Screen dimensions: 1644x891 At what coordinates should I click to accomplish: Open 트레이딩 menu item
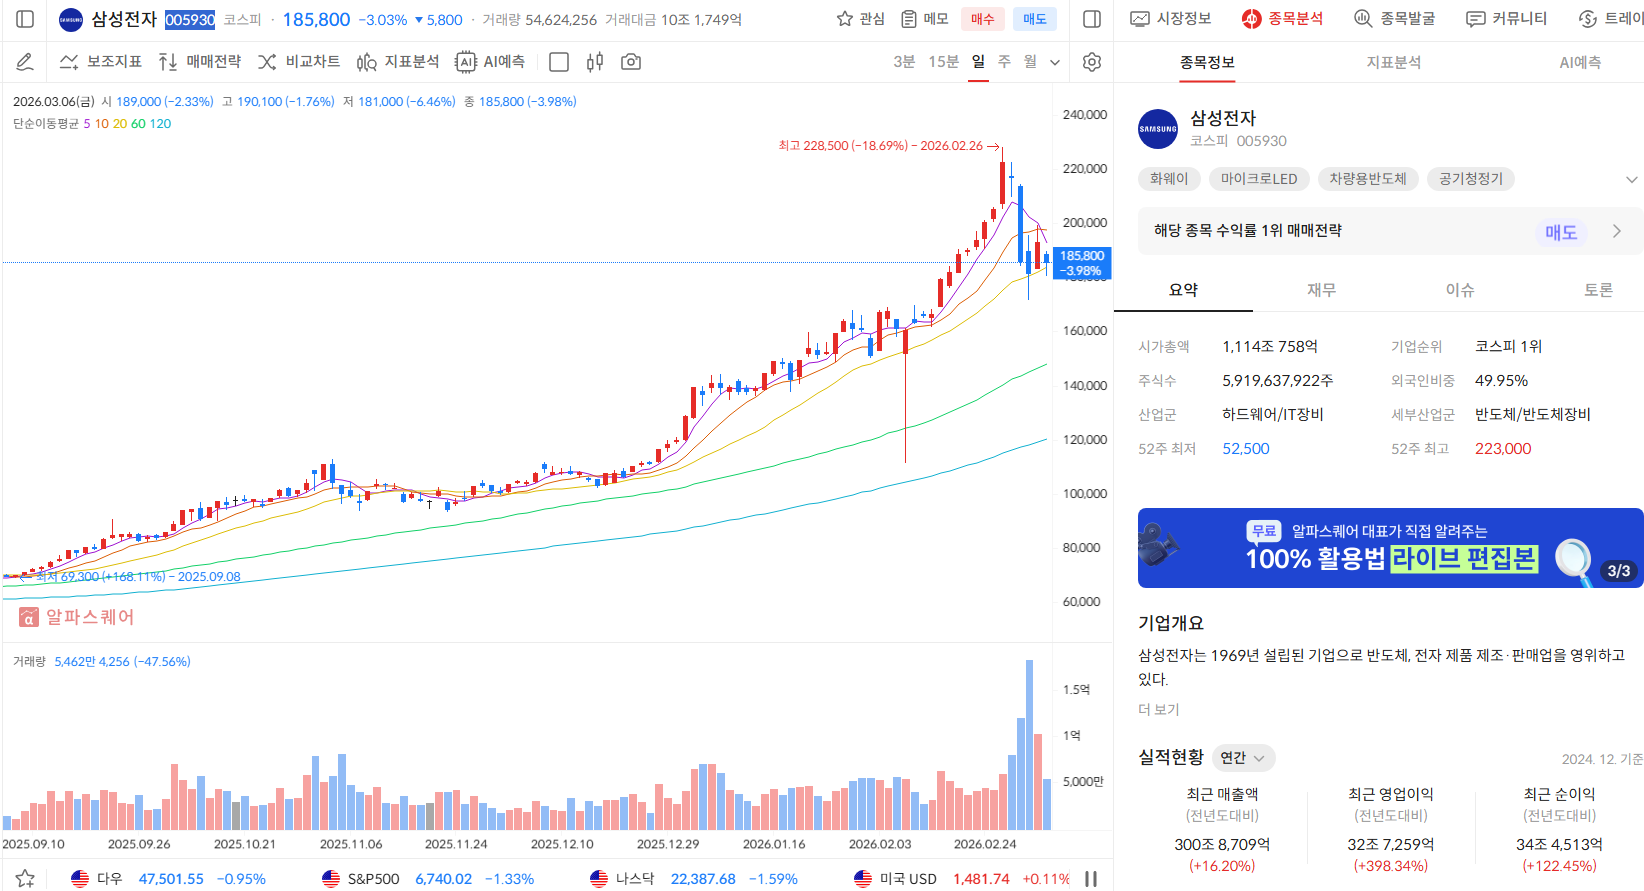click(x=1610, y=19)
